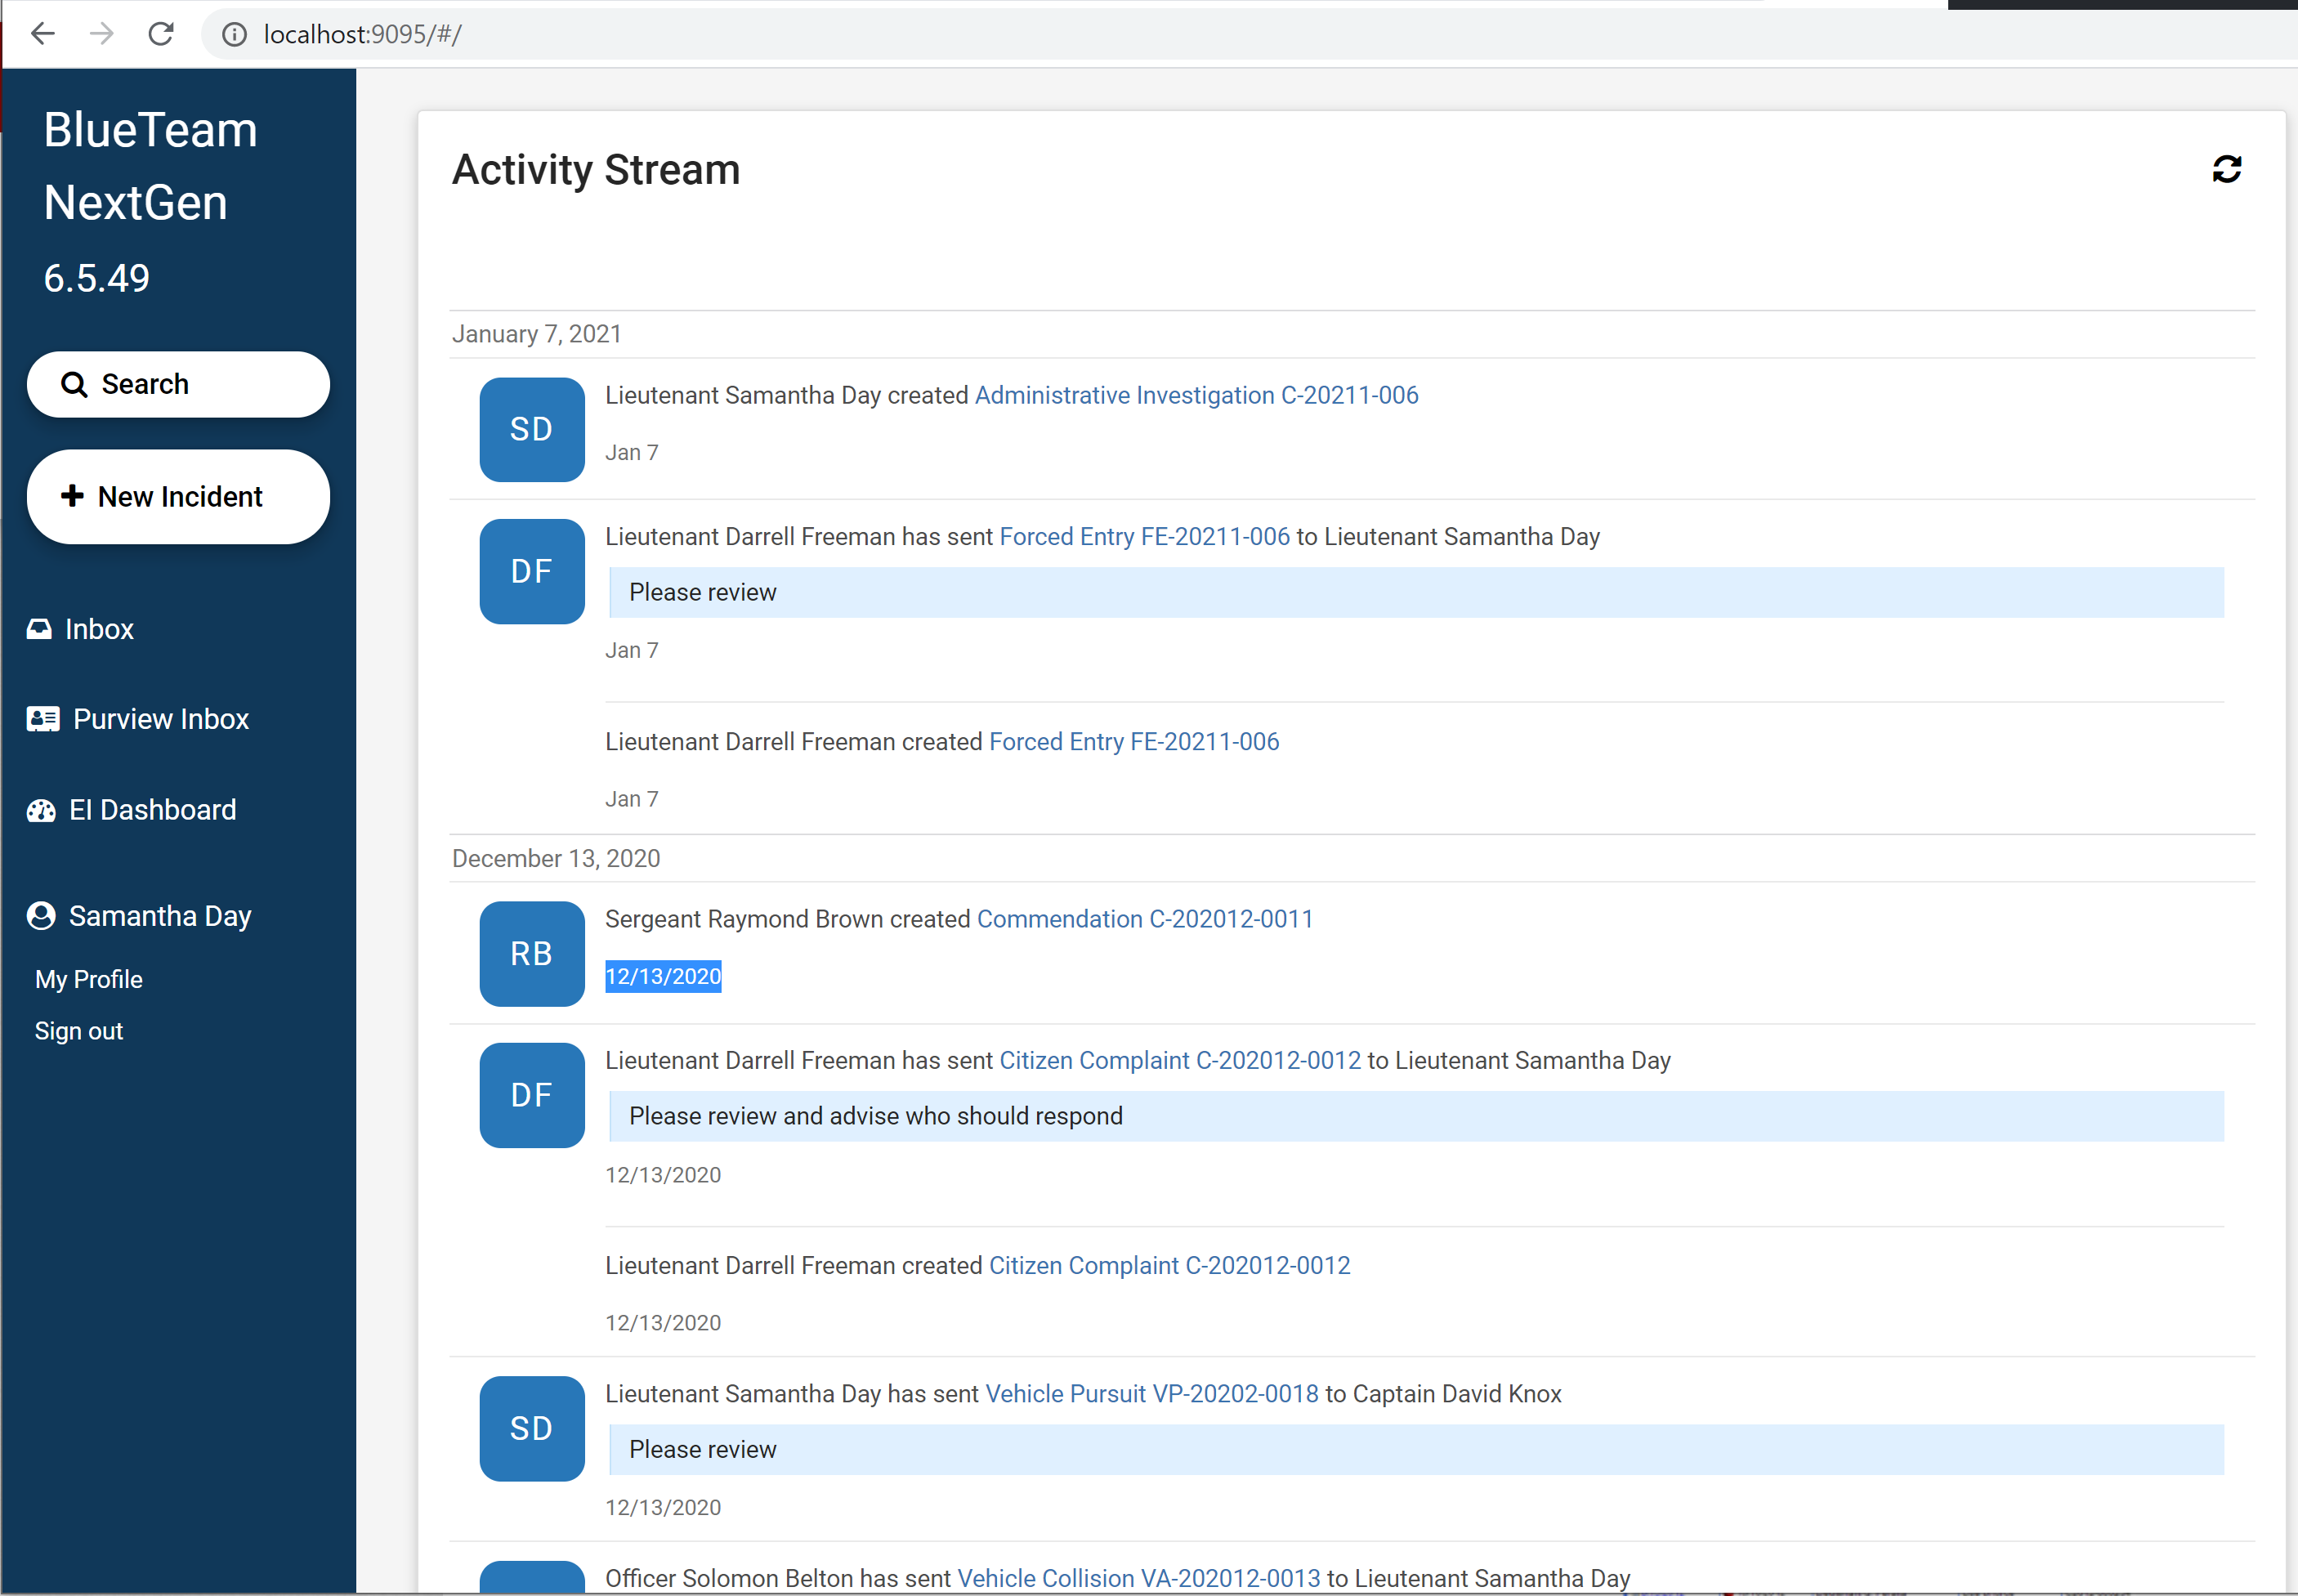Open created Citizen Complaint C-202012-0012 link
The image size is (2298, 1596).
coord(1170,1266)
